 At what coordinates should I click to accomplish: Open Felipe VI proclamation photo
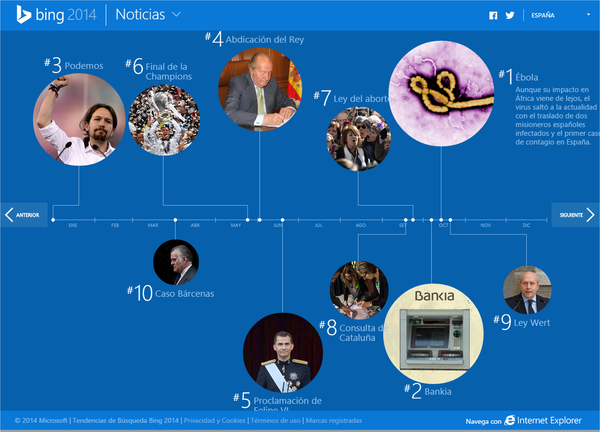click(283, 353)
